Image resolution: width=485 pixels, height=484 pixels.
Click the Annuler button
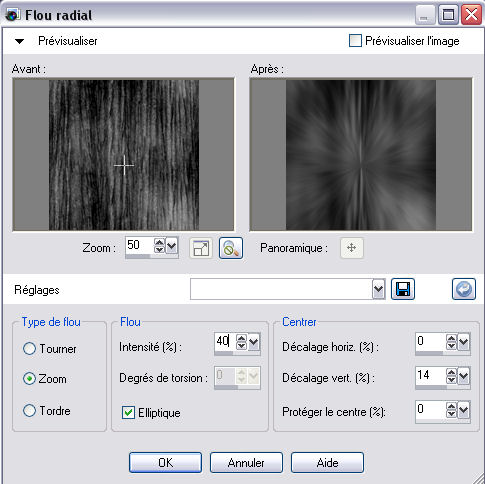point(246,462)
